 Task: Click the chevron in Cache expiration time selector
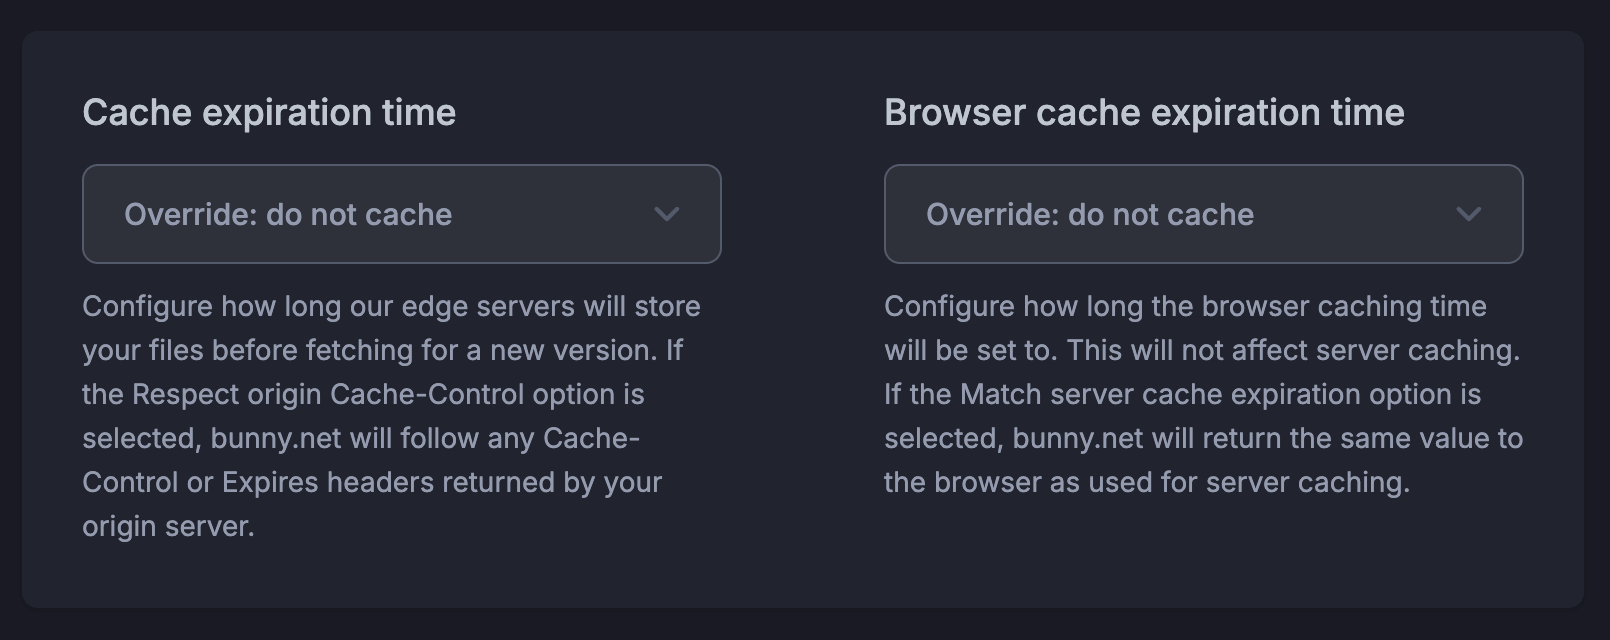(666, 214)
